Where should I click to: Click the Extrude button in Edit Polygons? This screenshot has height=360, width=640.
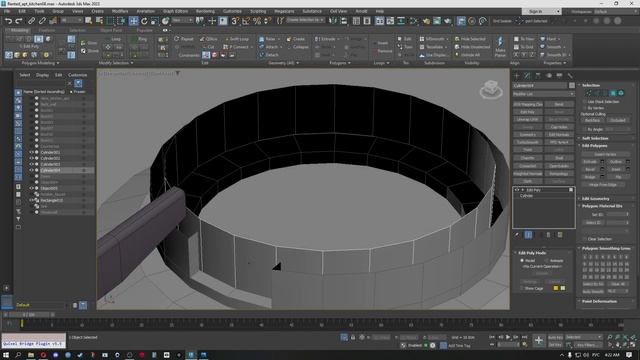[x=590, y=162]
